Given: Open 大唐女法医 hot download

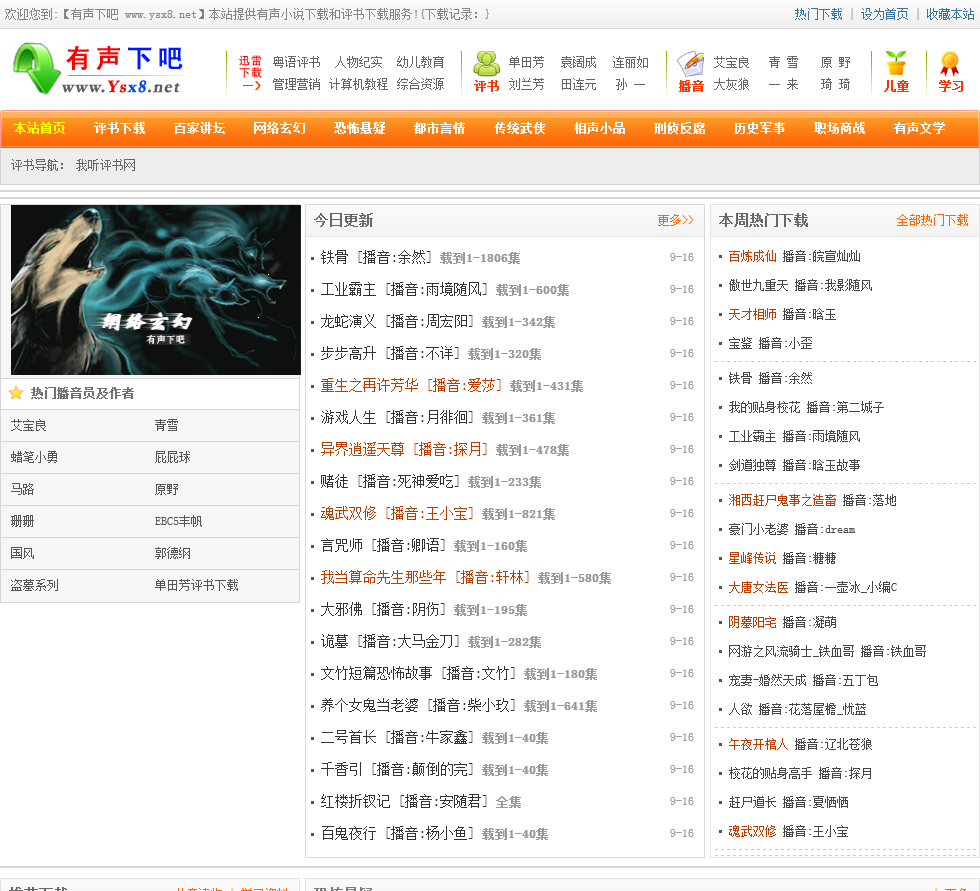Looking at the screenshot, I should 758,587.
